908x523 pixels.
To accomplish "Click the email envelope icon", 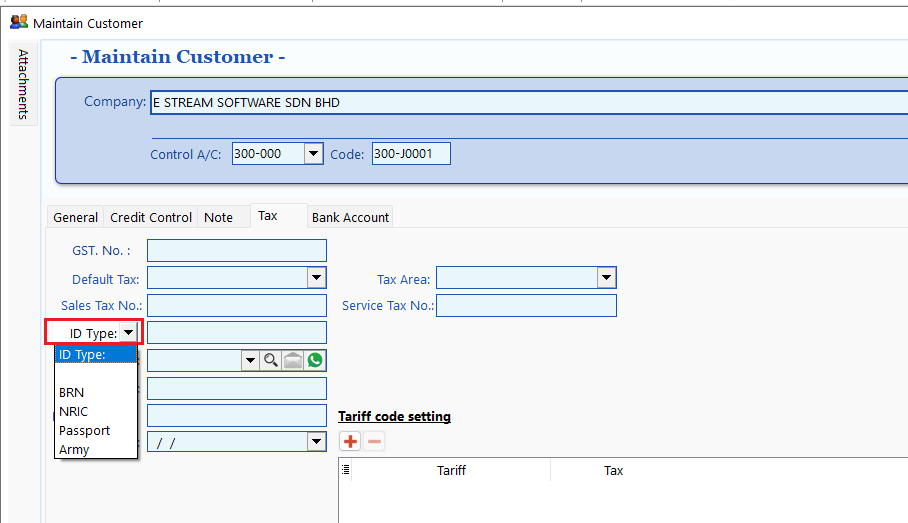I will point(293,360).
